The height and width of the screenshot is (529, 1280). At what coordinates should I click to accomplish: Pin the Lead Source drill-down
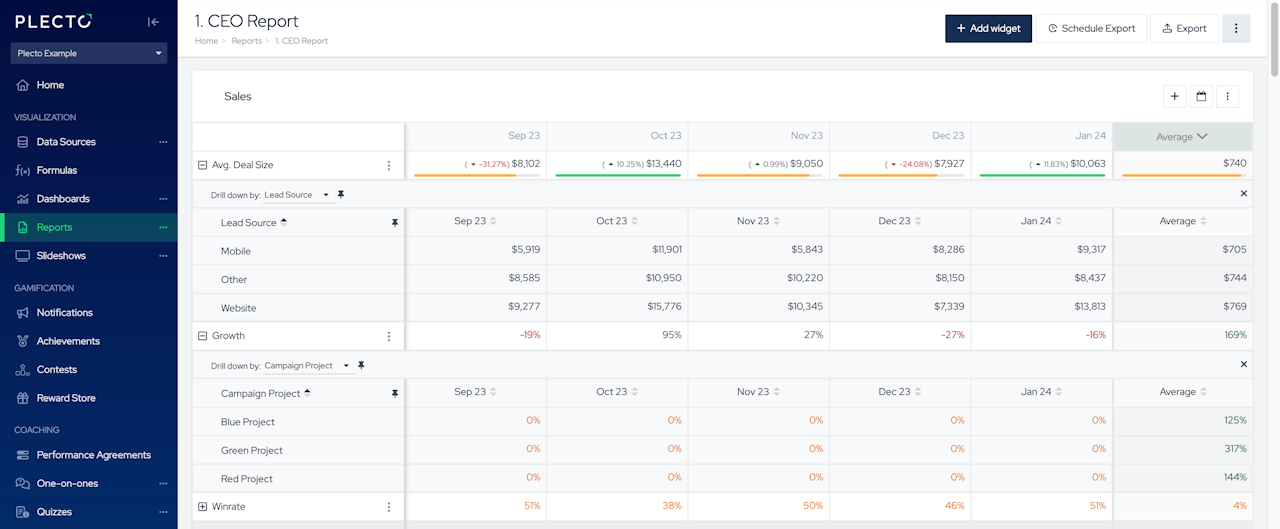(x=341, y=194)
